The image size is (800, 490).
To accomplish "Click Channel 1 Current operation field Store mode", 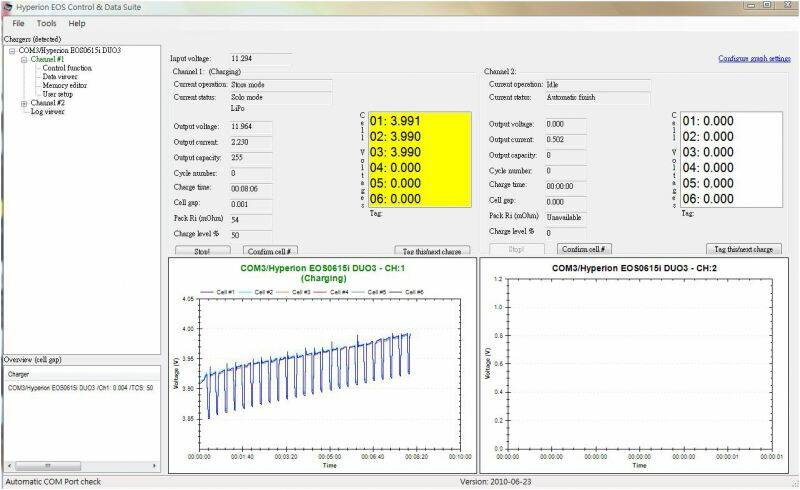I will click(x=281, y=85).
